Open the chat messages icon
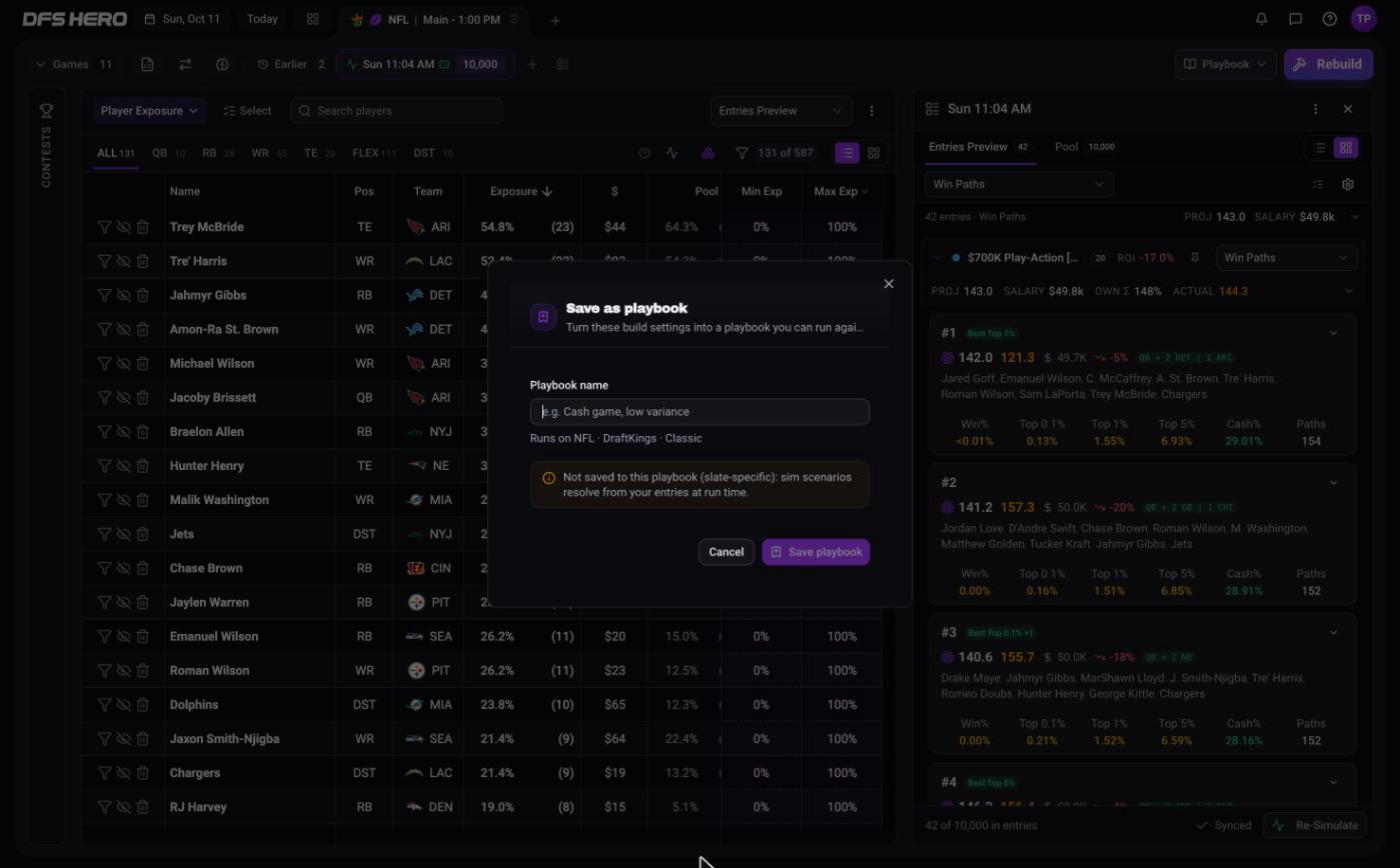Image resolution: width=1400 pixels, height=868 pixels. pyautogui.click(x=1296, y=19)
